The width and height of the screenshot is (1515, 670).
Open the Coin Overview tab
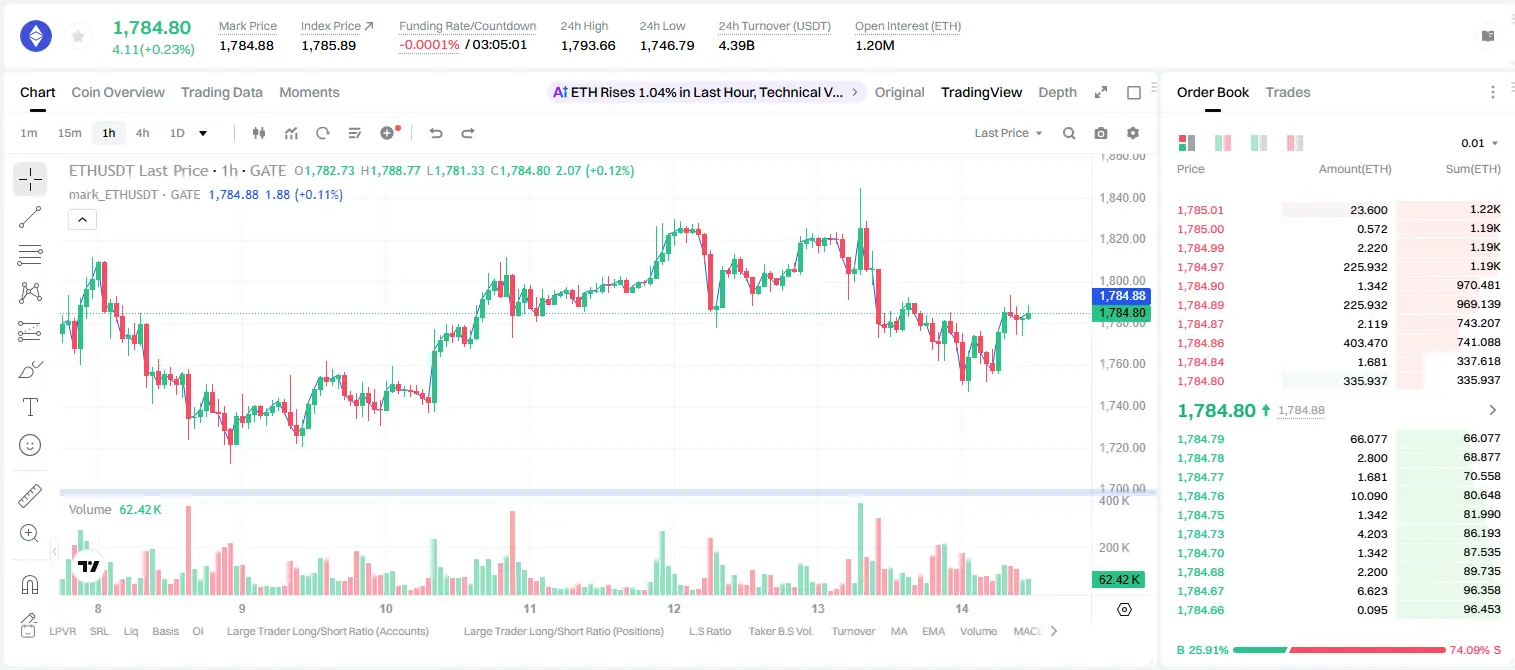click(x=118, y=92)
